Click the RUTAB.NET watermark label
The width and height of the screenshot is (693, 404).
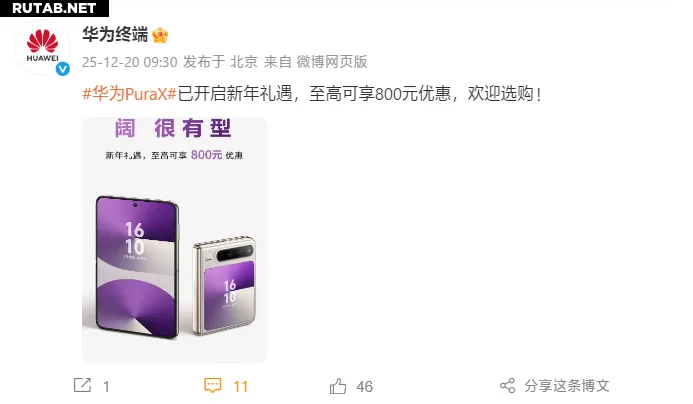click(x=54, y=8)
